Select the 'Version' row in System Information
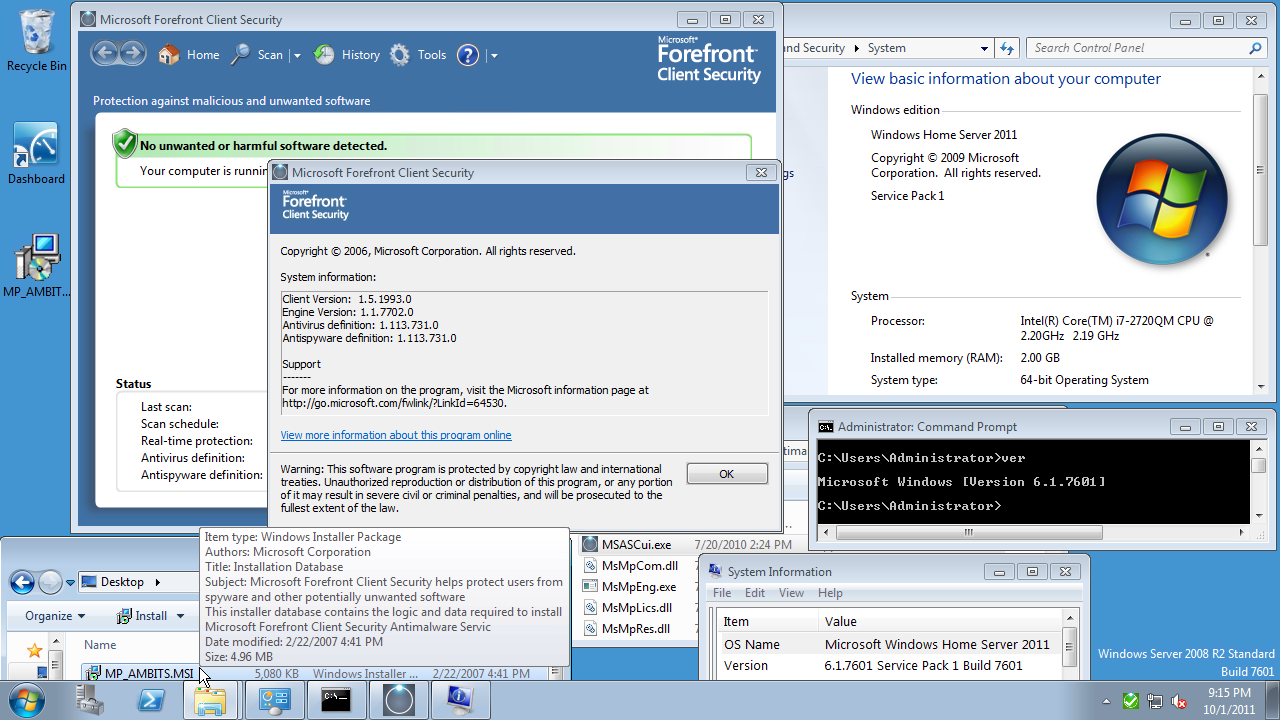Viewport: 1280px width, 720px height. pyautogui.click(x=888, y=665)
